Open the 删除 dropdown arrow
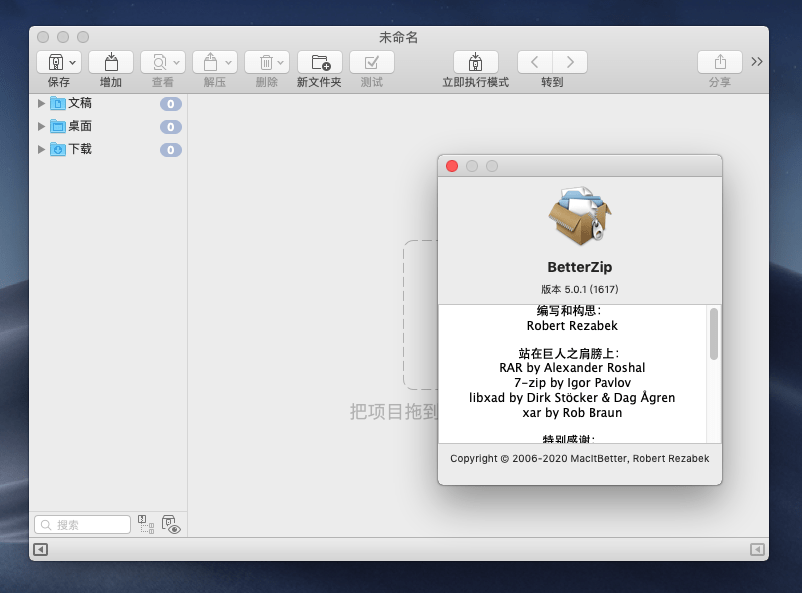The height and width of the screenshot is (593, 802). [x=280, y=62]
